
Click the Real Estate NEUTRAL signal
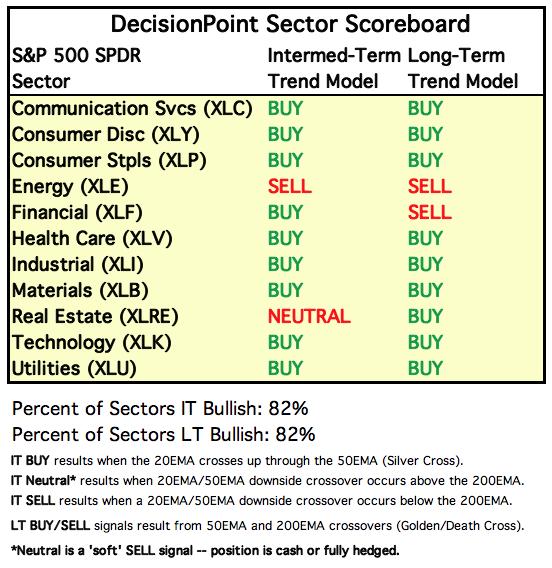tap(309, 316)
